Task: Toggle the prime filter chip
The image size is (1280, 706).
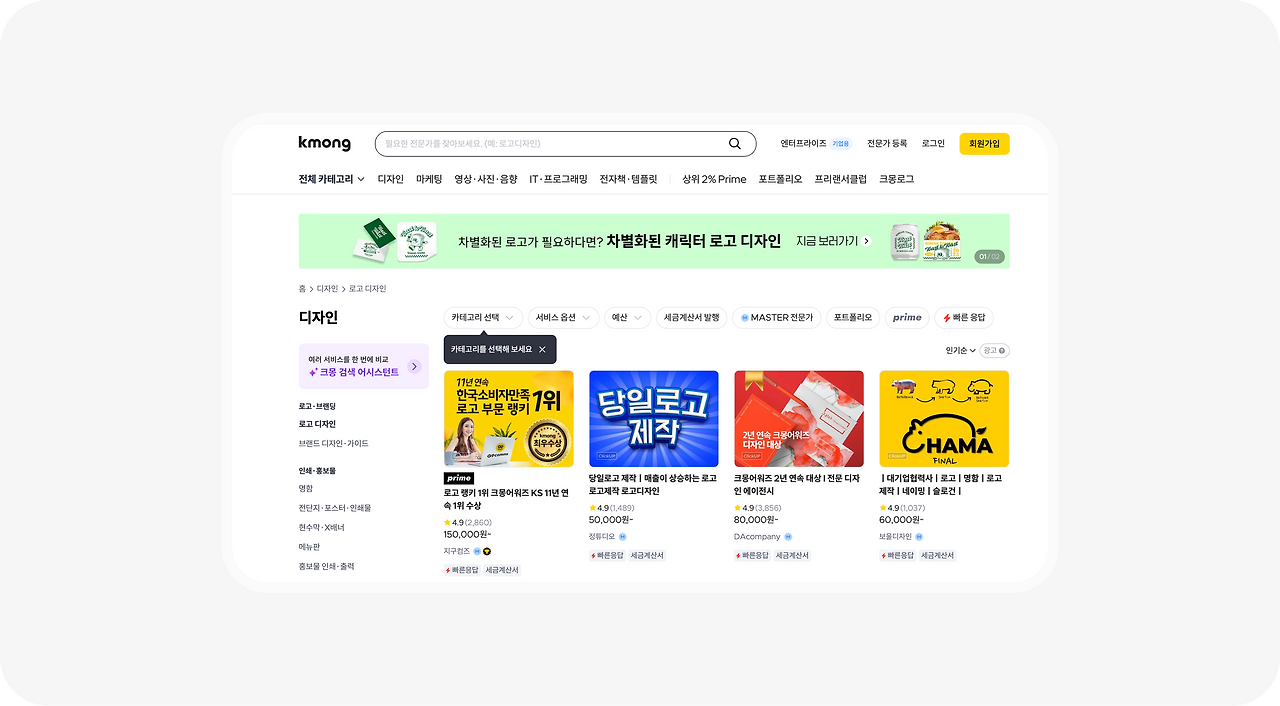Action: click(907, 318)
